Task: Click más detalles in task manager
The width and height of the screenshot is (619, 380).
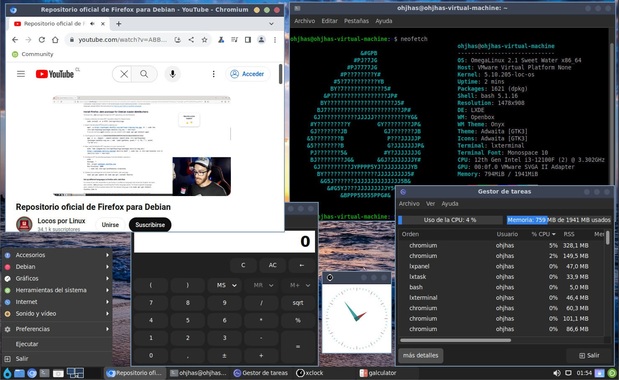Action: (x=420, y=355)
